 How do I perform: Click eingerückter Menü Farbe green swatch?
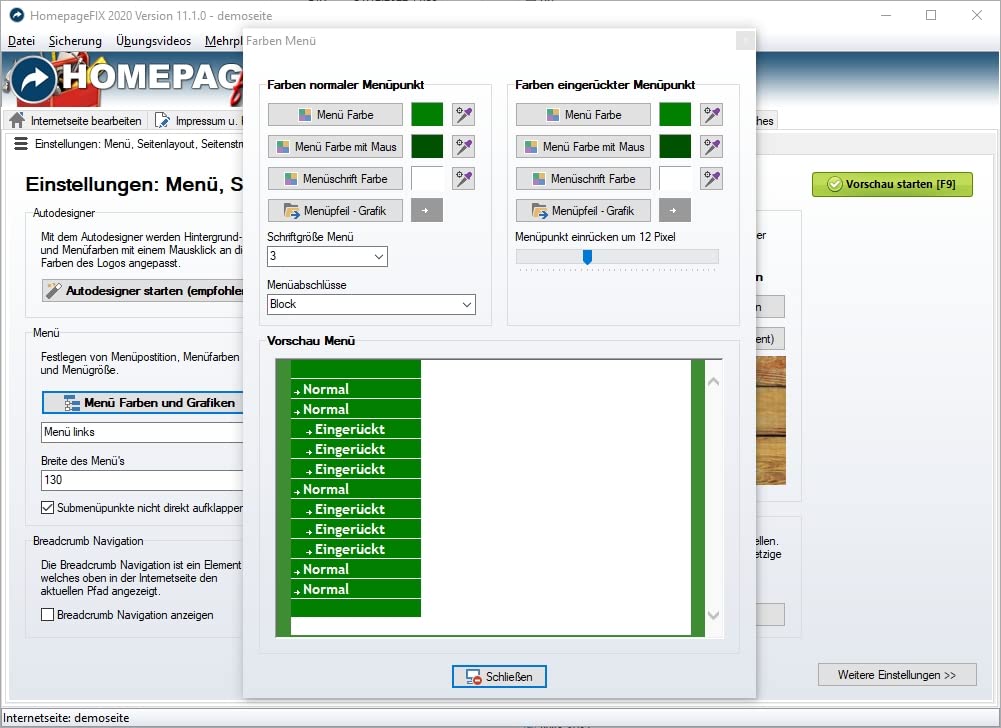[674, 115]
